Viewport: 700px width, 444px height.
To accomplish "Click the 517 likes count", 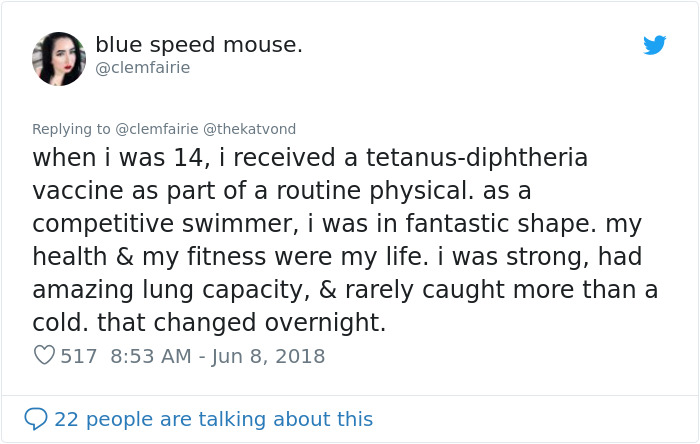I will click(x=79, y=355).
